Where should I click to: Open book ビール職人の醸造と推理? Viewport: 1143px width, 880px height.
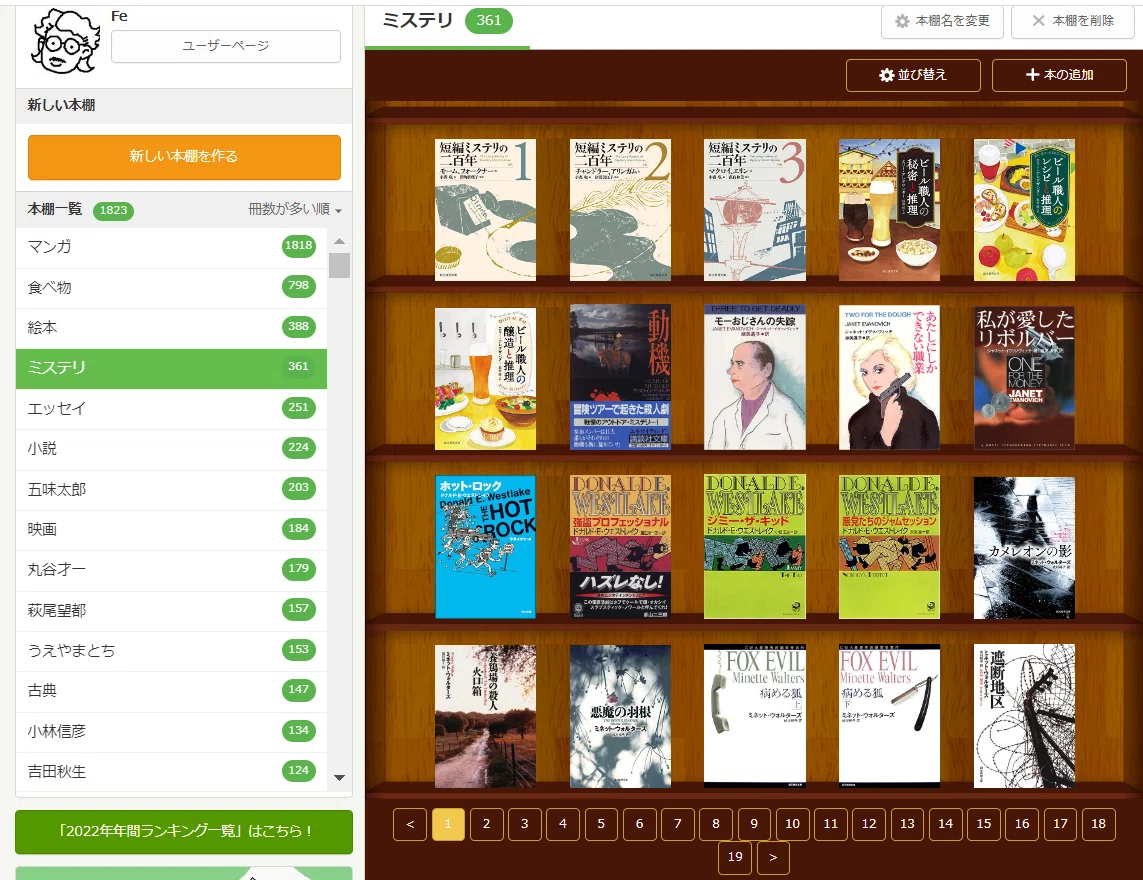[485, 378]
